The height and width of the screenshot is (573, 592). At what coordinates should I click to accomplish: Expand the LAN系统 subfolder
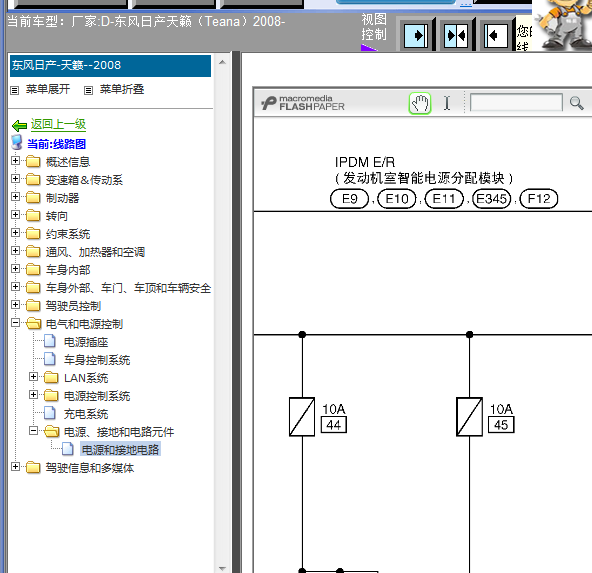click(34, 376)
